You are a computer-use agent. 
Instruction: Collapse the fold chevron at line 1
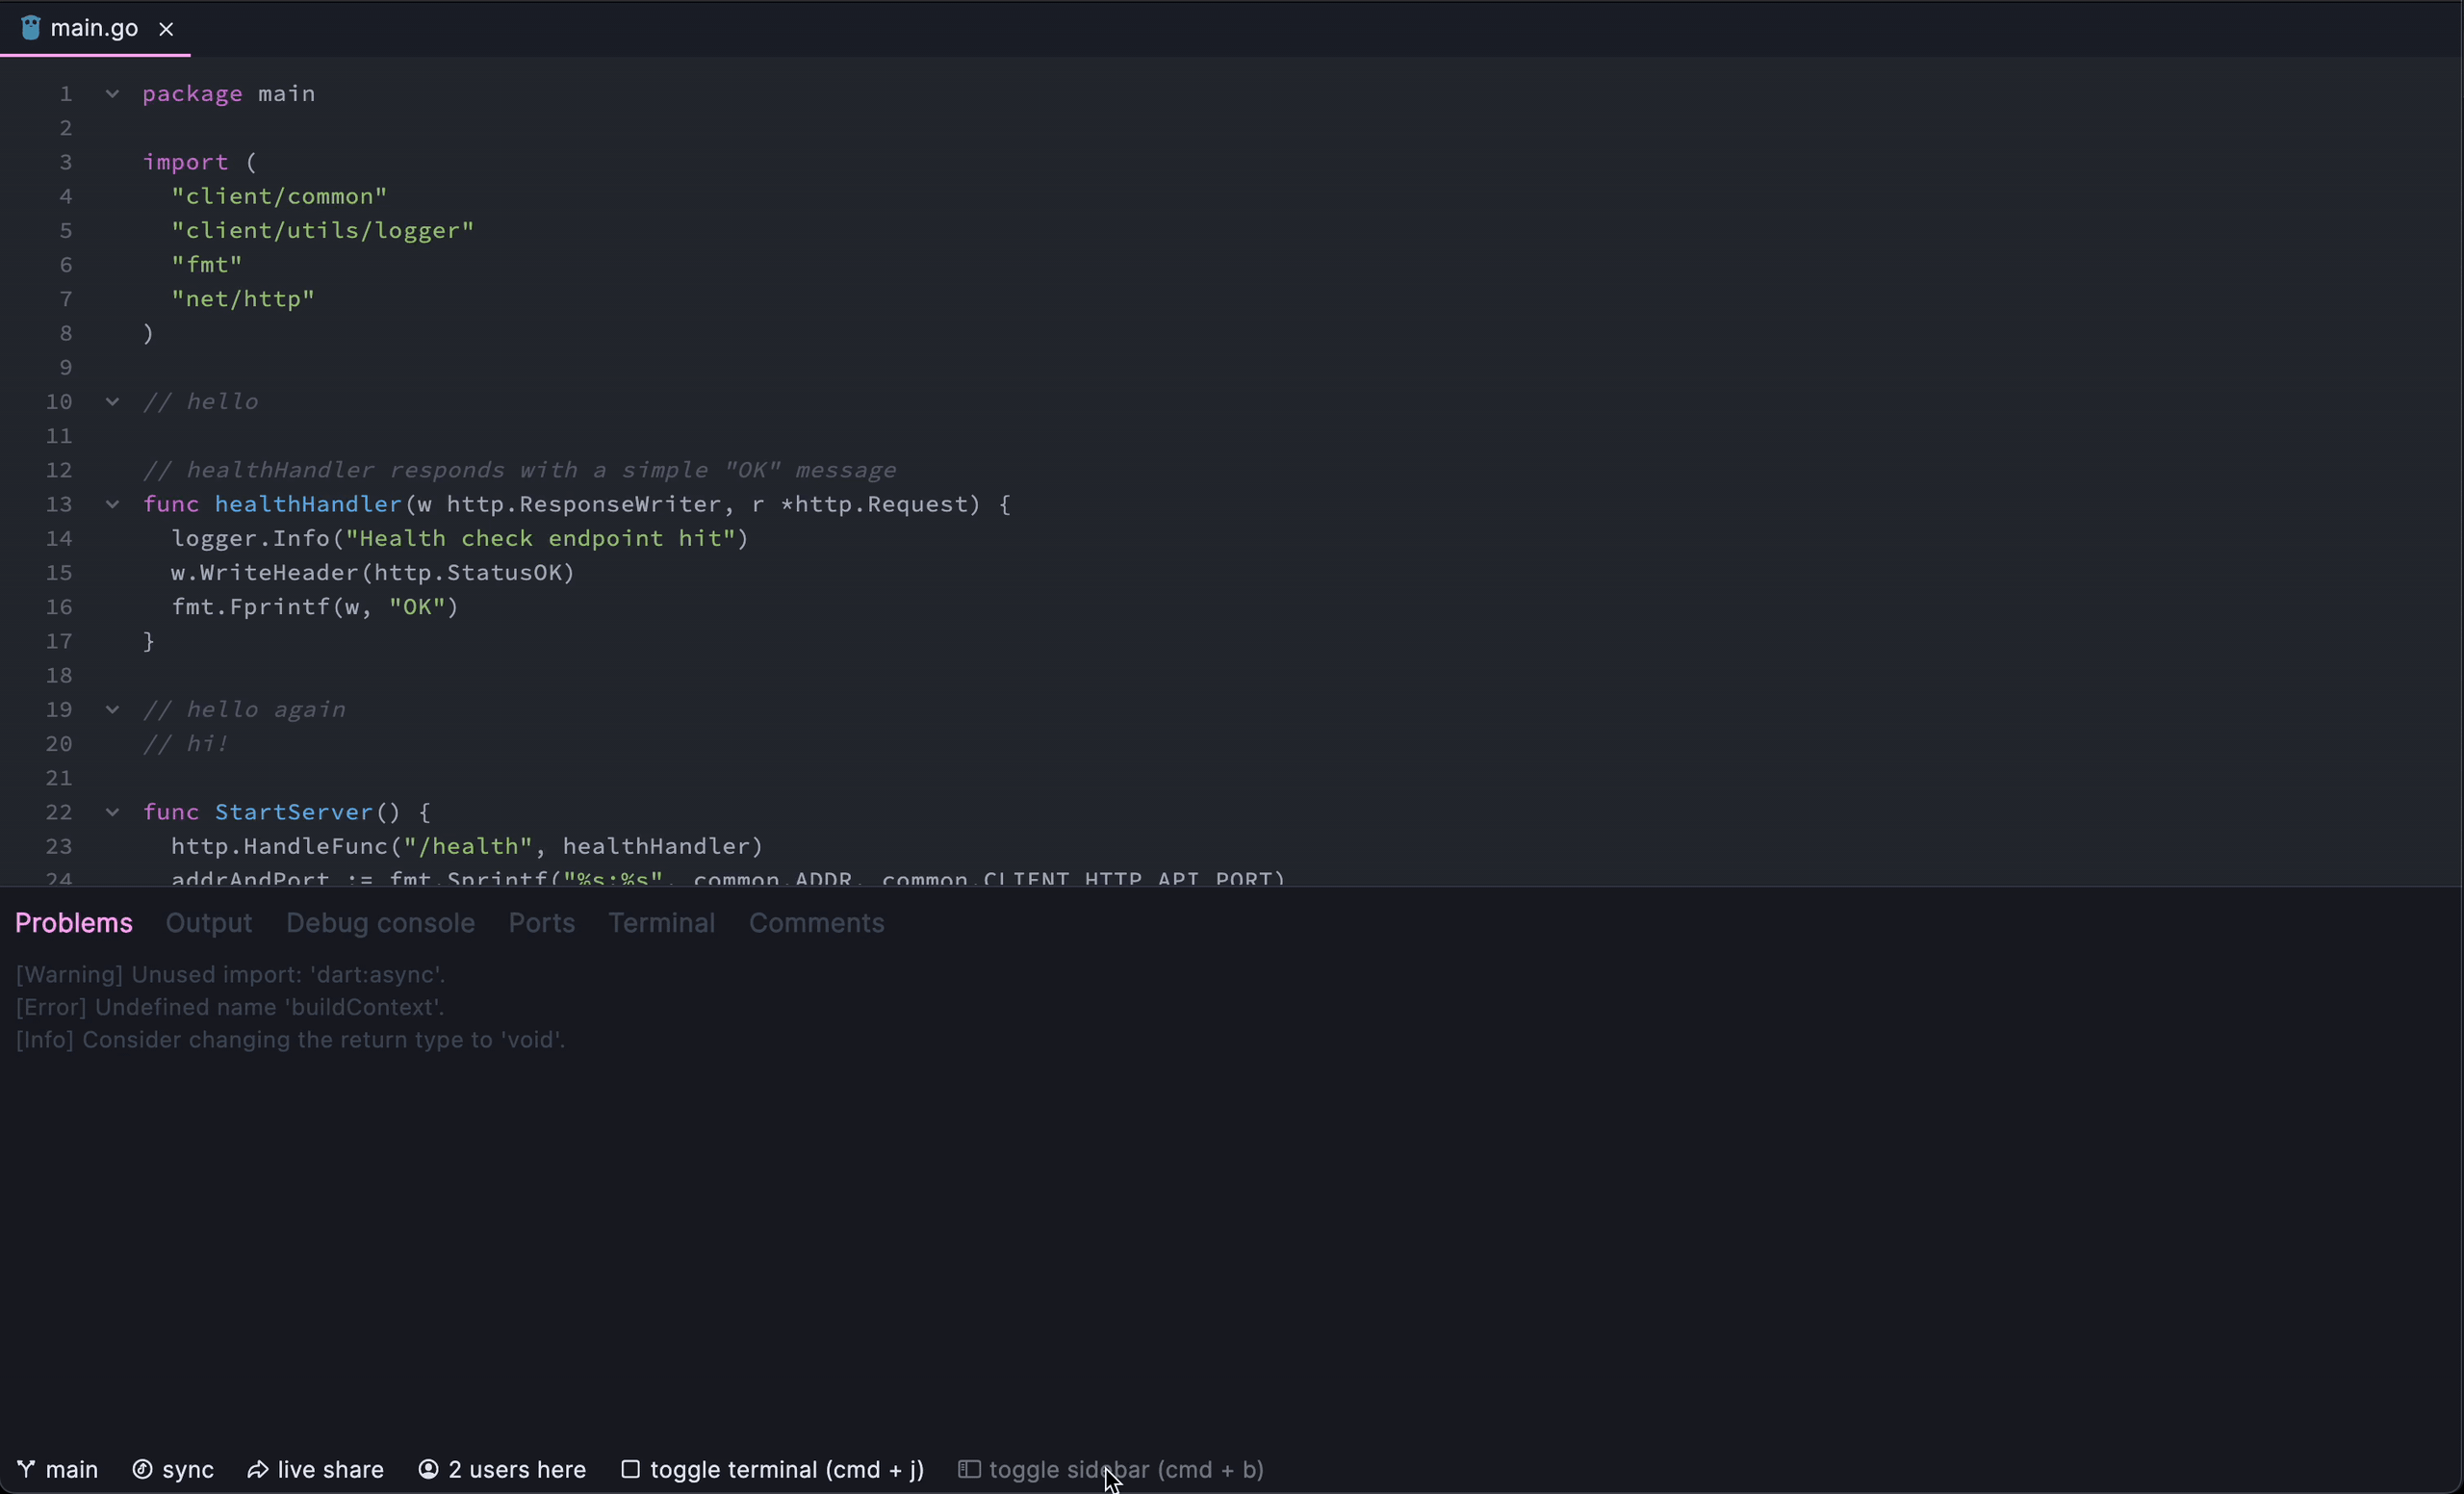(113, 94)
